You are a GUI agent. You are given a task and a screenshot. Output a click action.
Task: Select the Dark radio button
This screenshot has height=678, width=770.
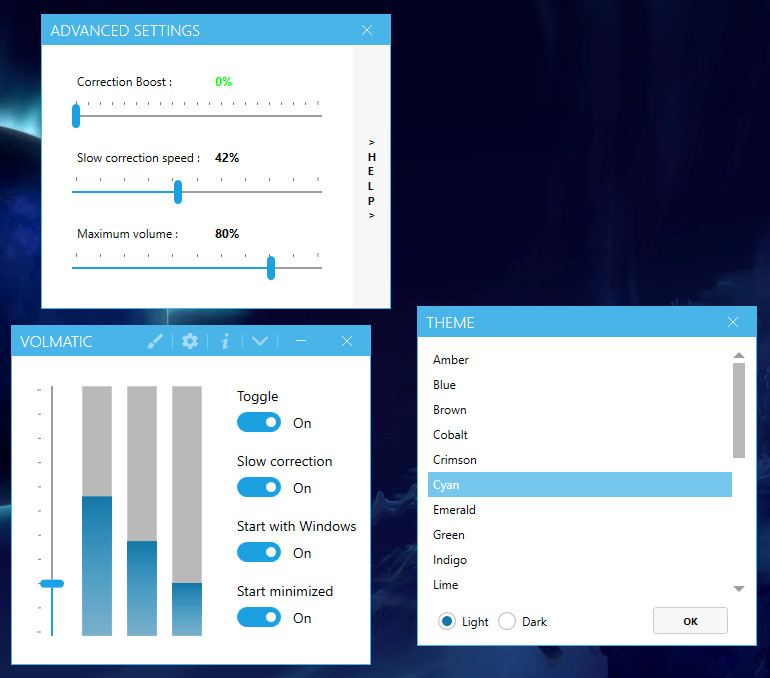(507, 621)
